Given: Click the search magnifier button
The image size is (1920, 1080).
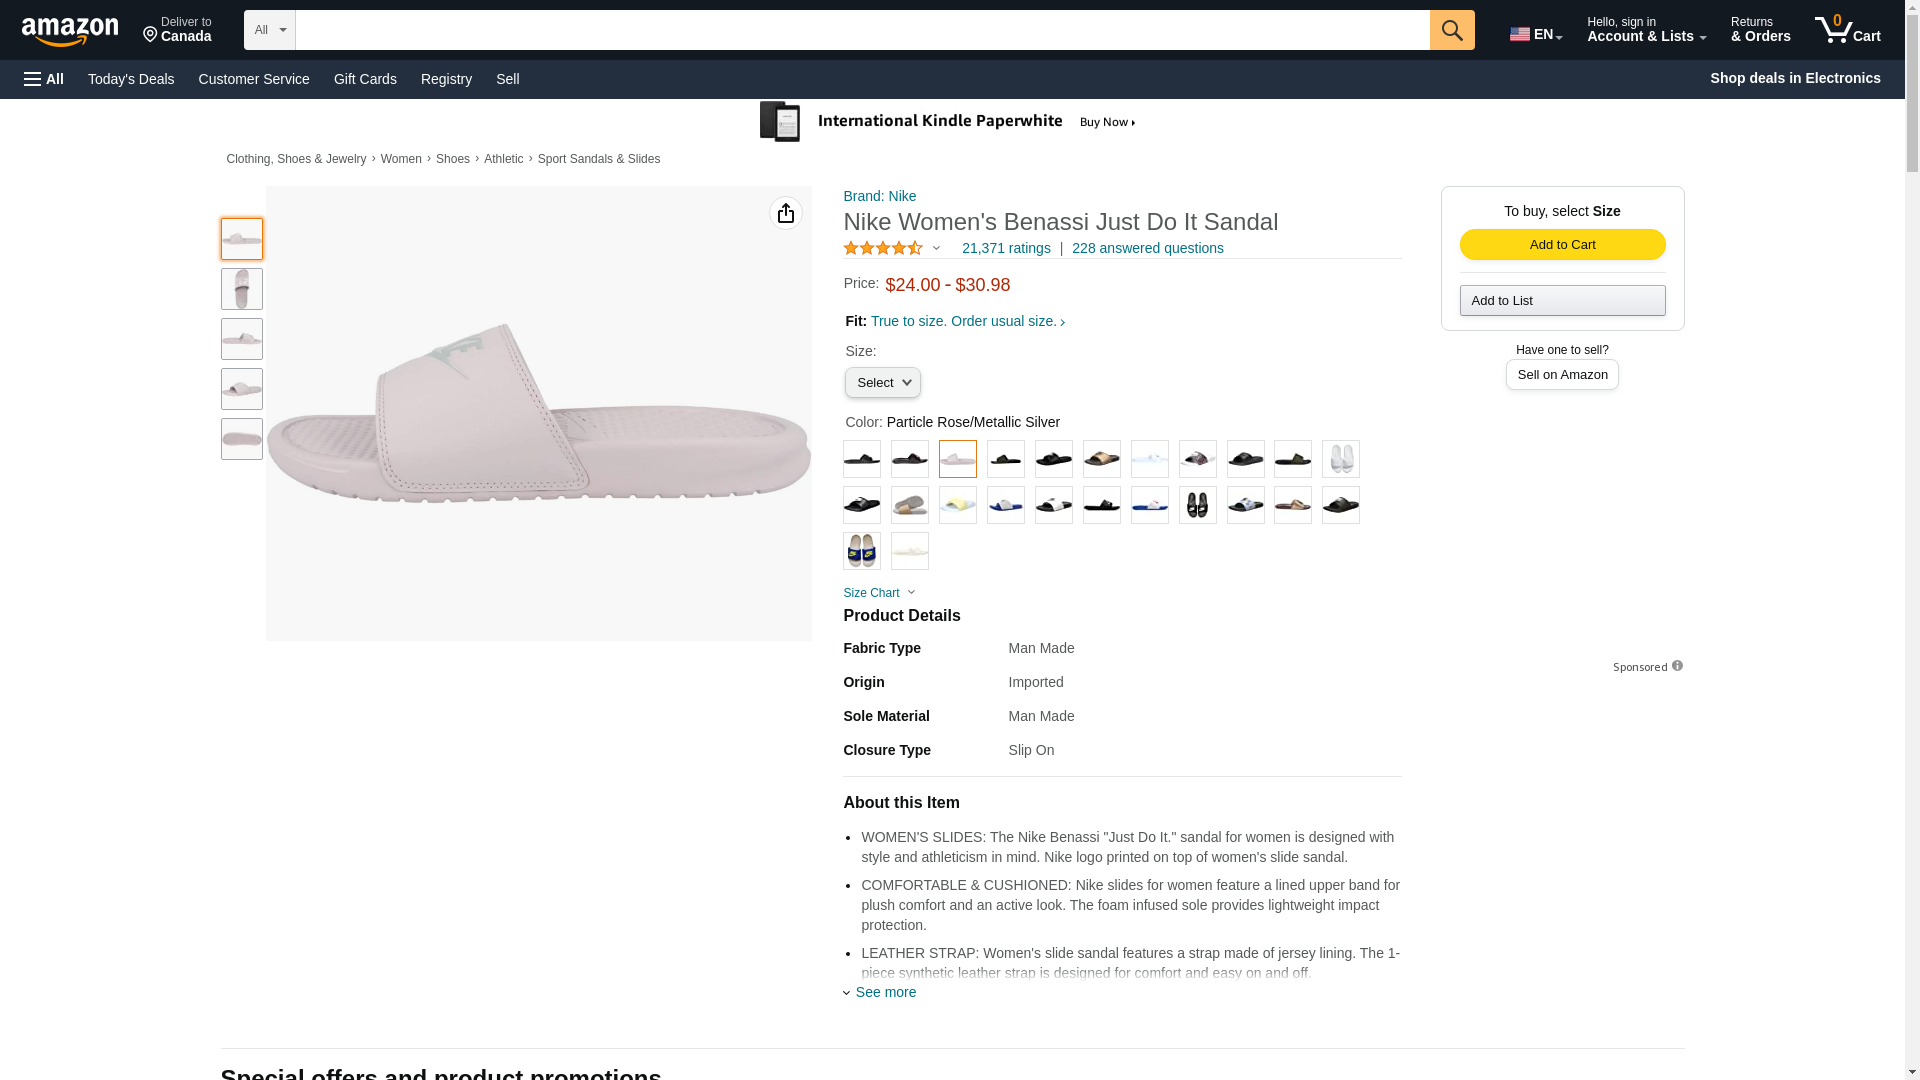Looking at the screenshot, I should [1451, 30].
